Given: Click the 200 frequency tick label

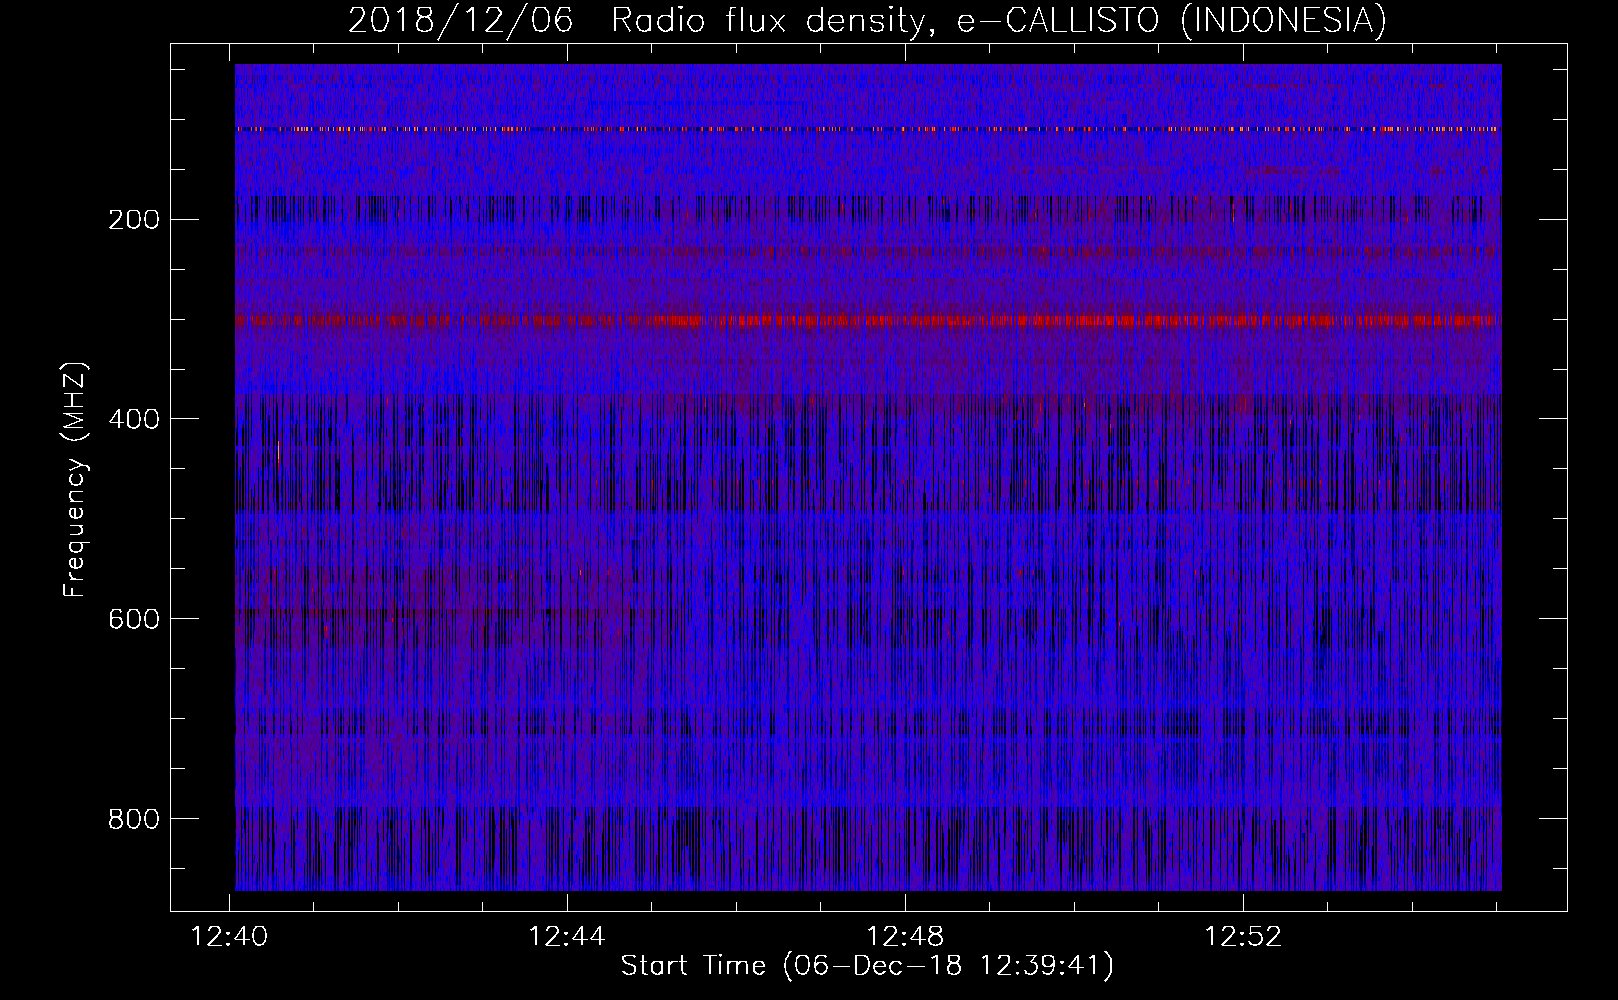Looking at the screenshot, I should [x=134, y=220].
